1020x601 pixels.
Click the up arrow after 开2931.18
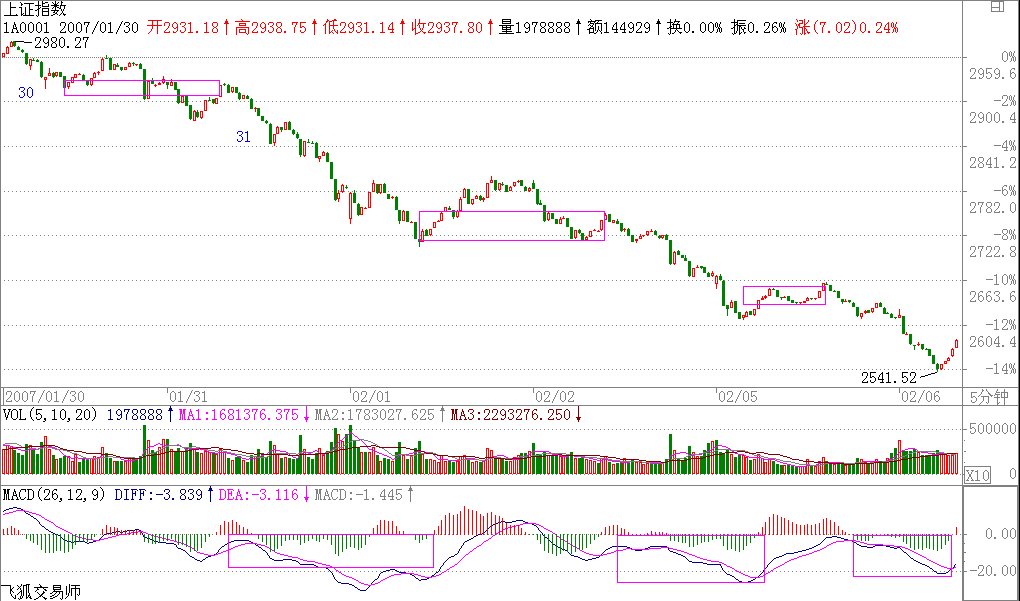click(x=226, y=27)
